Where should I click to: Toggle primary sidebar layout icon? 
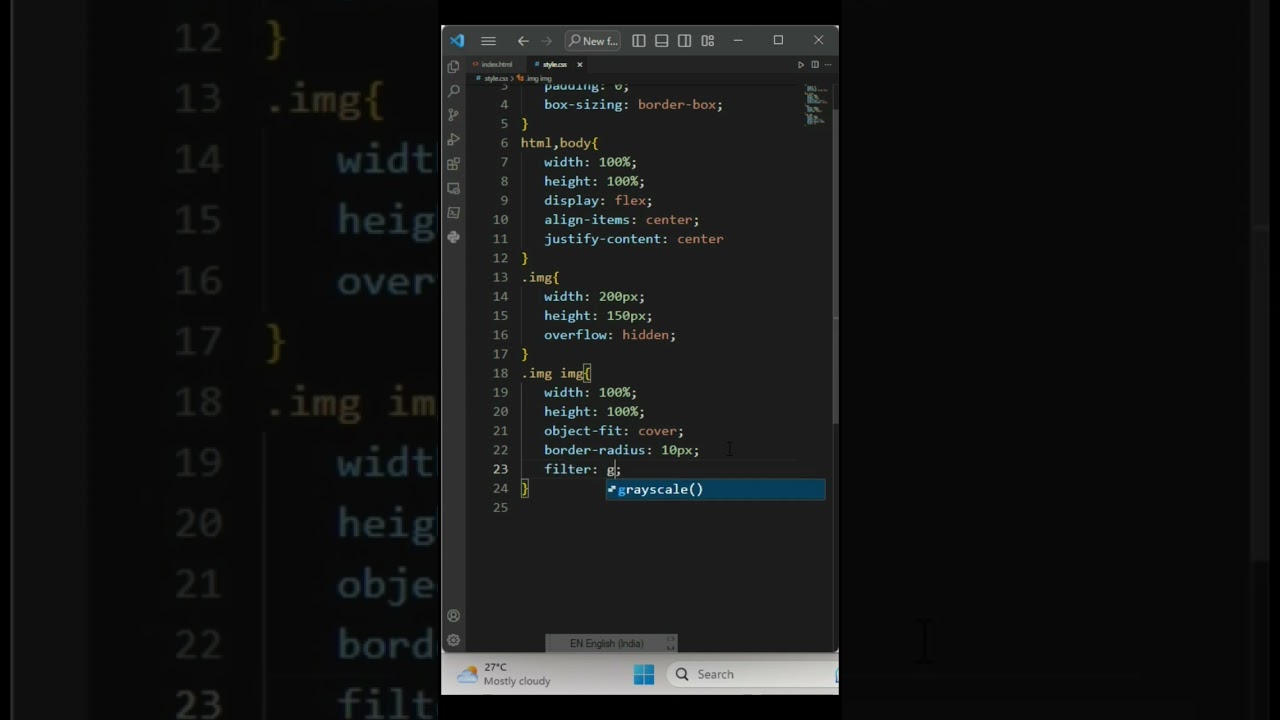pos(639,41)
